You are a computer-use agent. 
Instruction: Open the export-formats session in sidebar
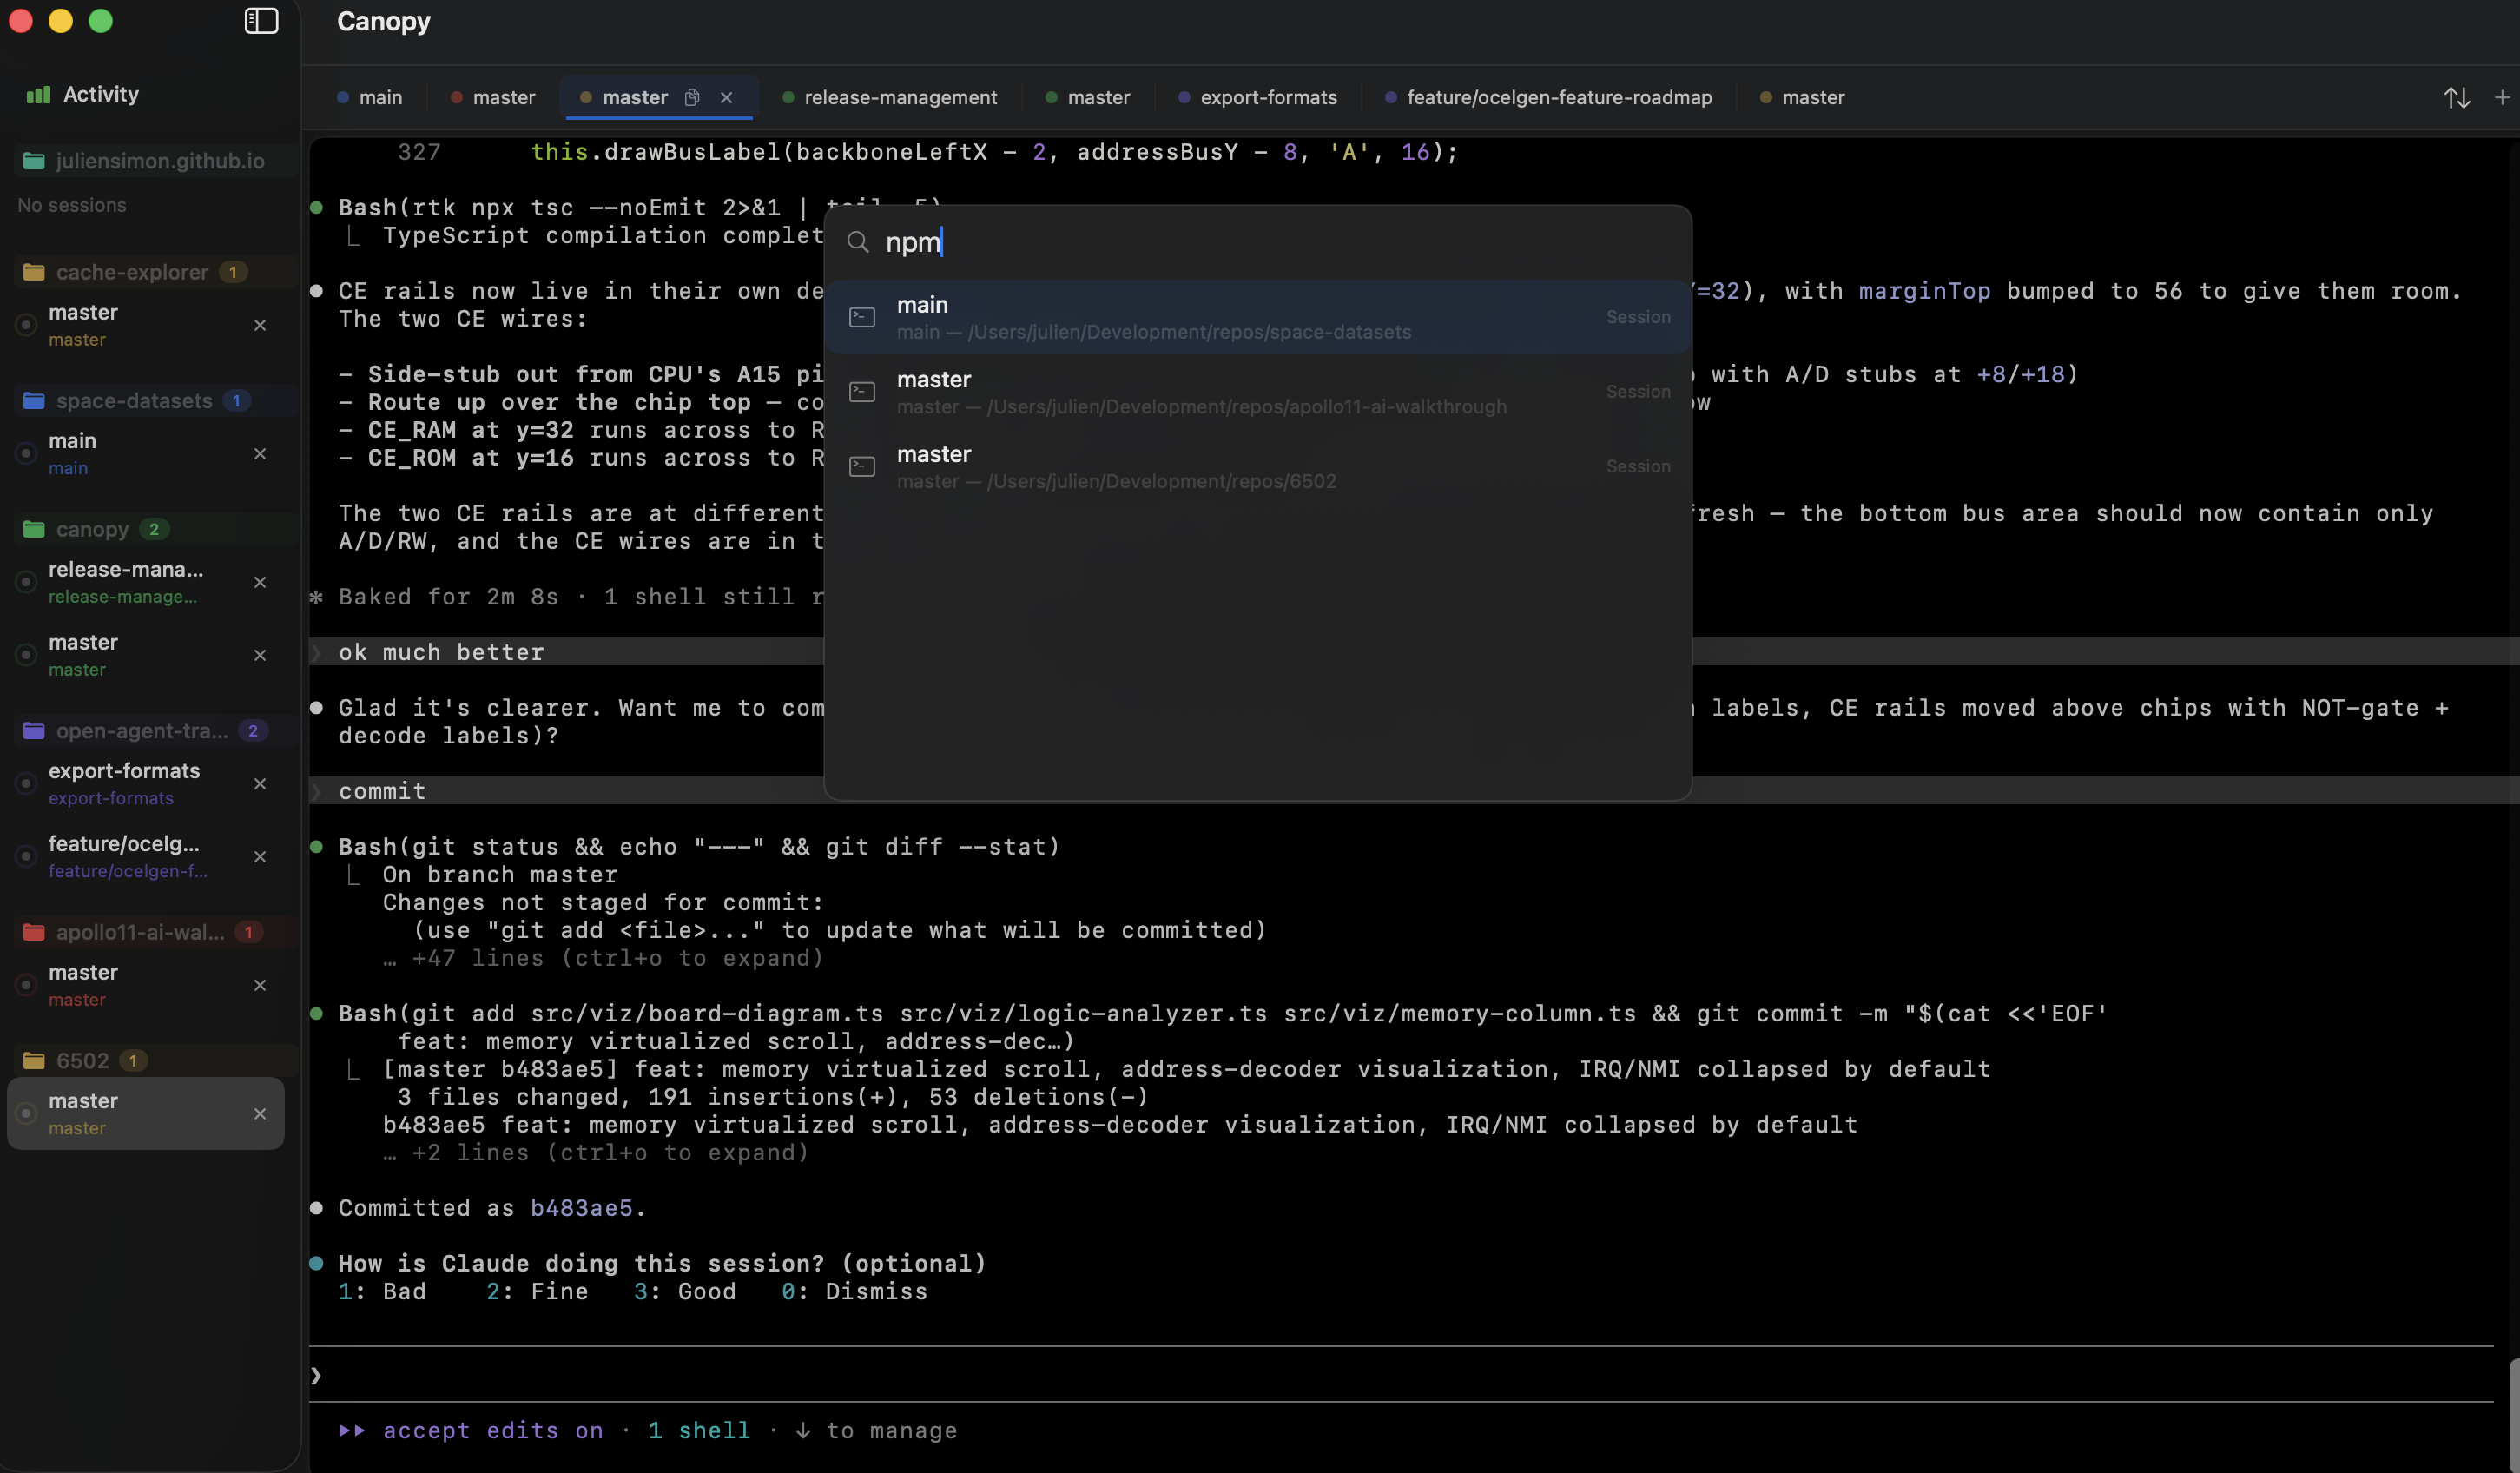click(x=146, y=784)
